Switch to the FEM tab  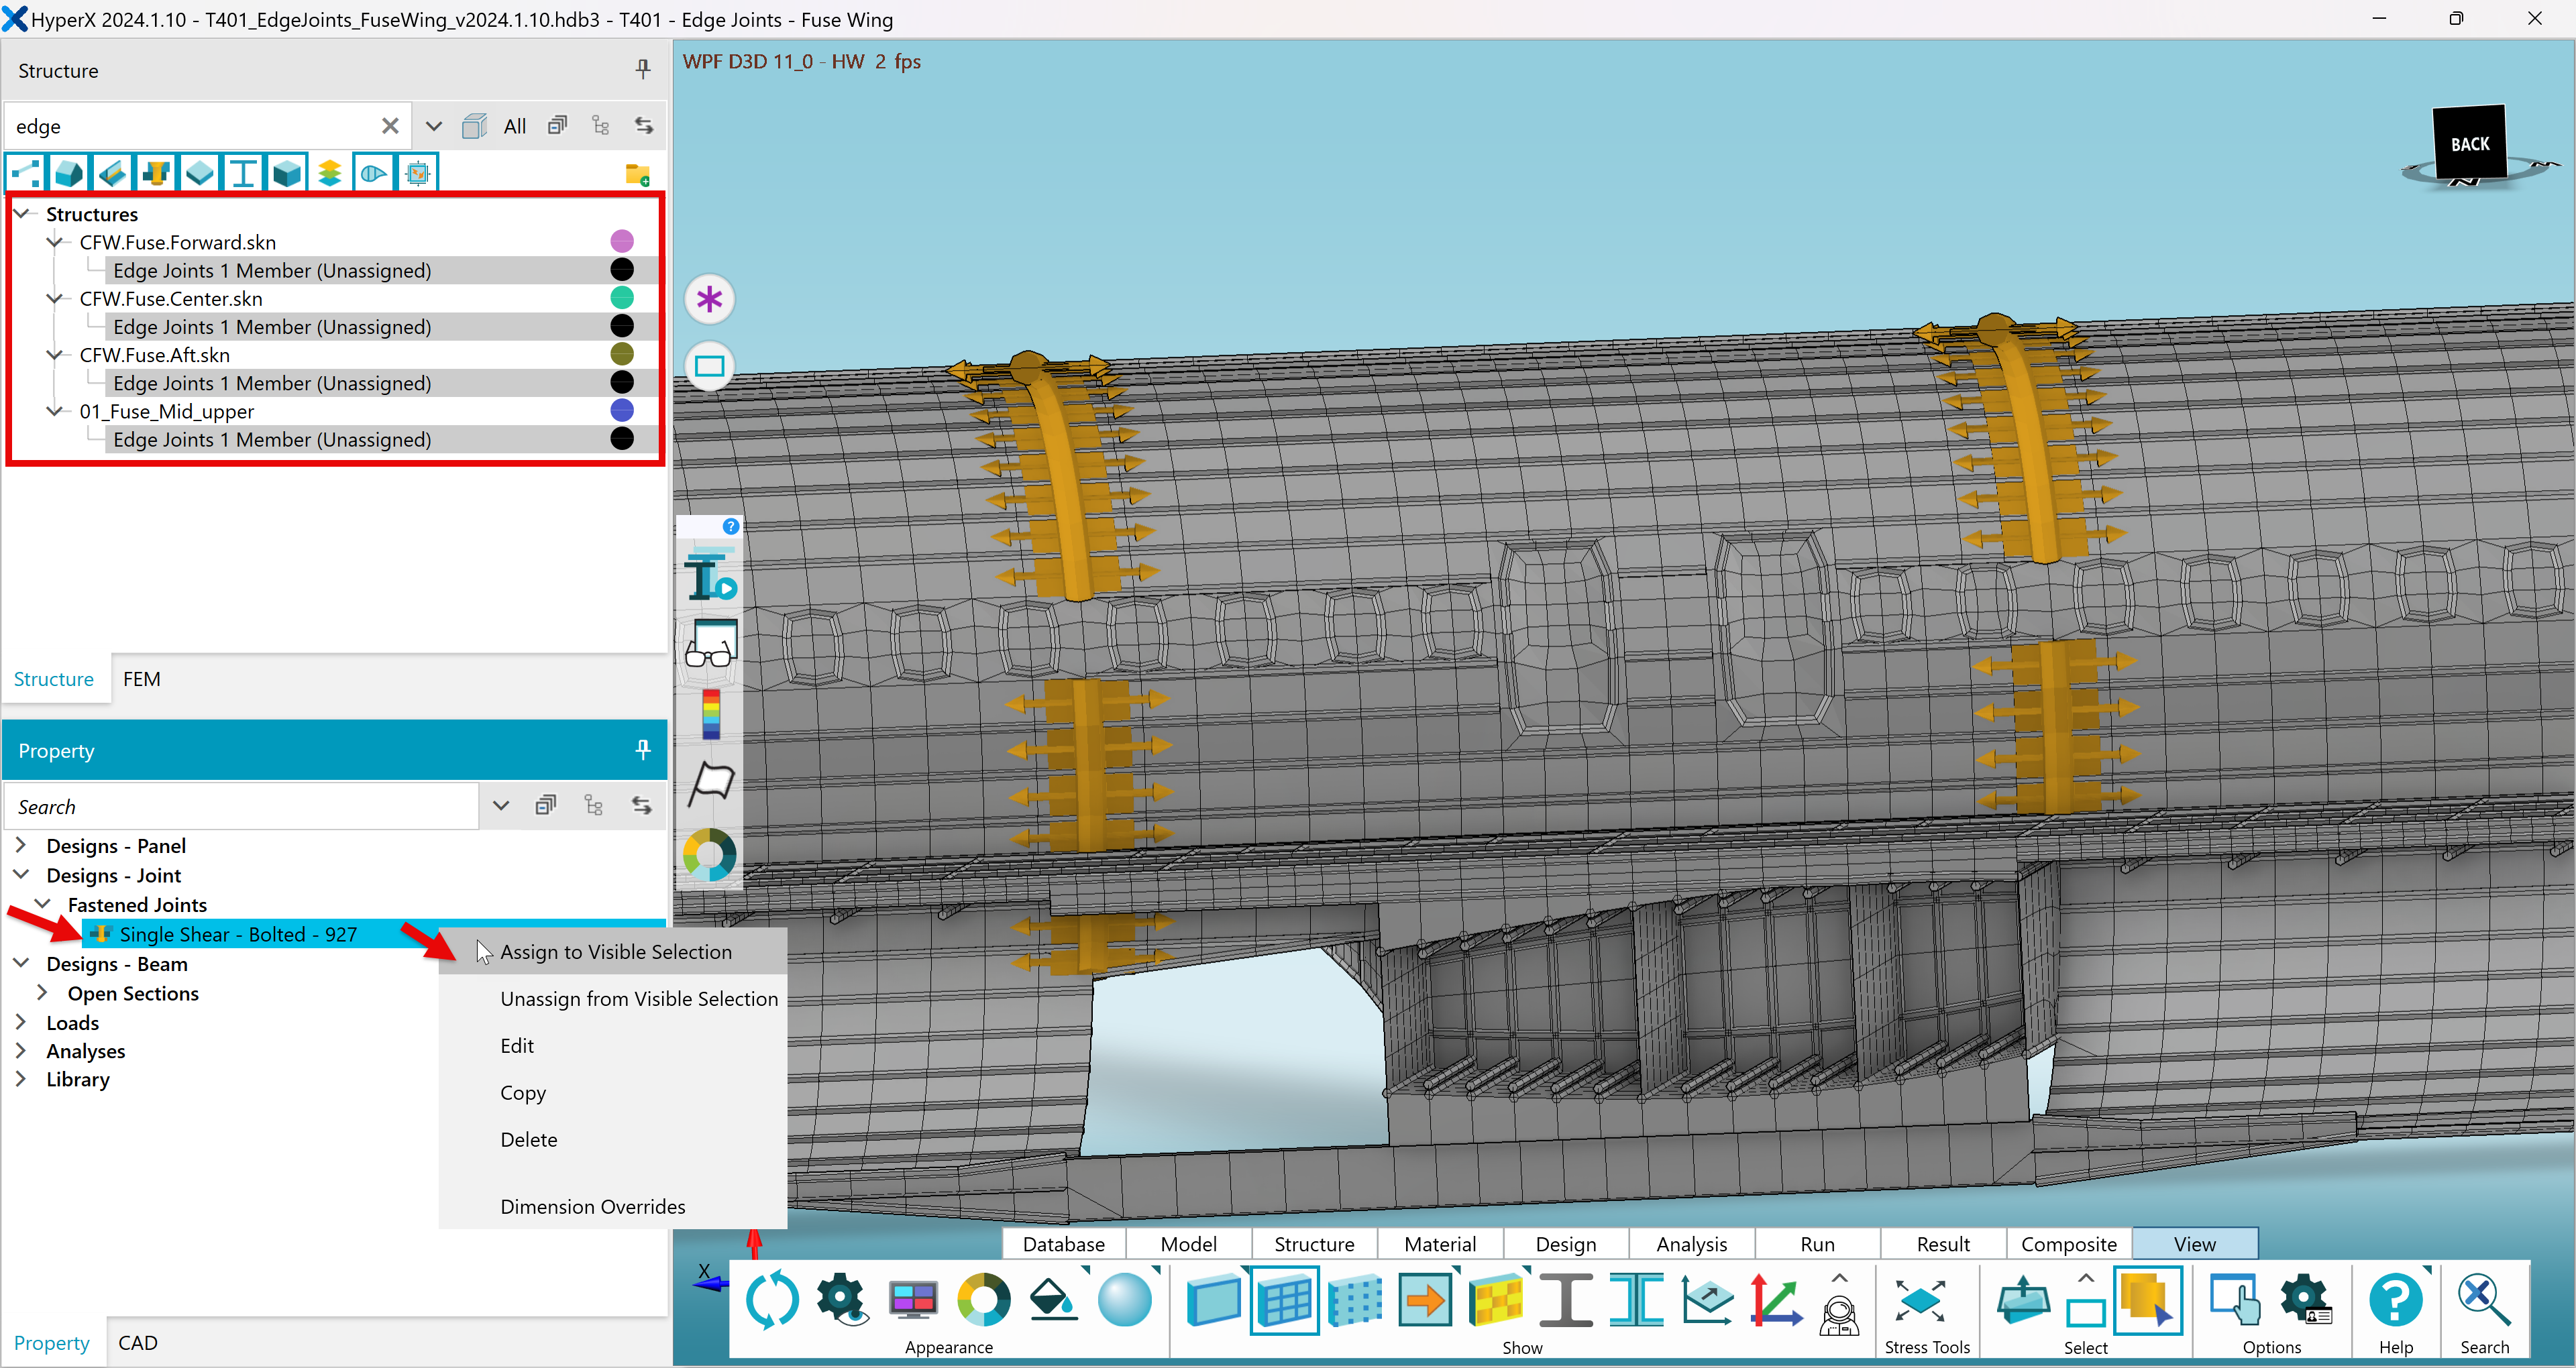pos(141,679)
